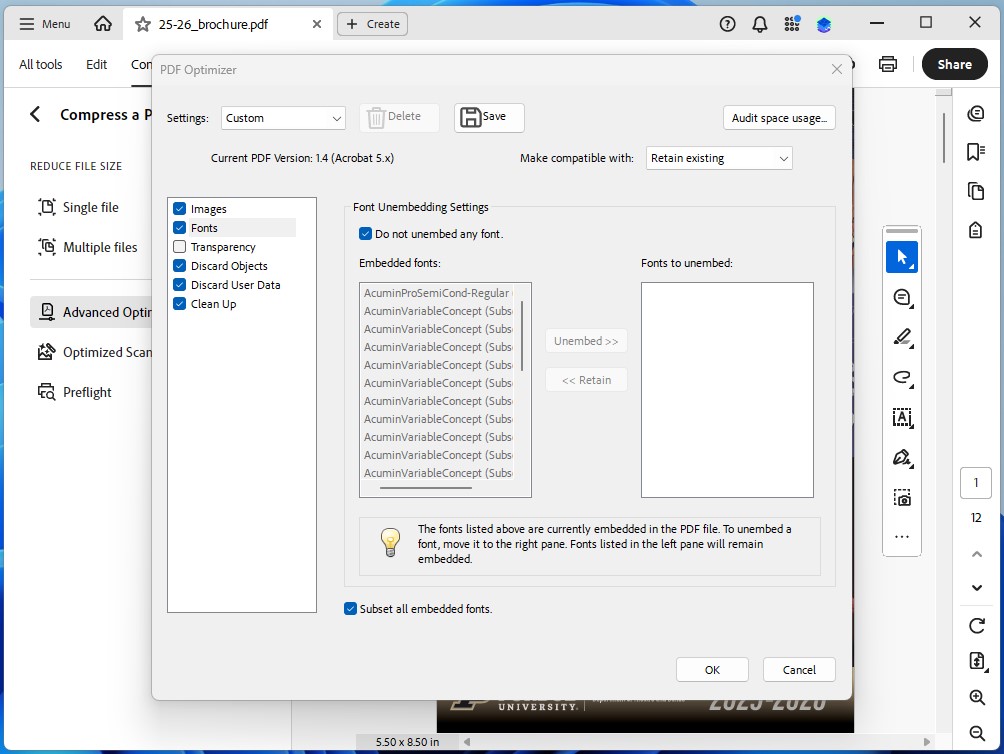Toggle the Images checkbox
Viewport: 1004px width, 754px height.
(x=179, y=209)
